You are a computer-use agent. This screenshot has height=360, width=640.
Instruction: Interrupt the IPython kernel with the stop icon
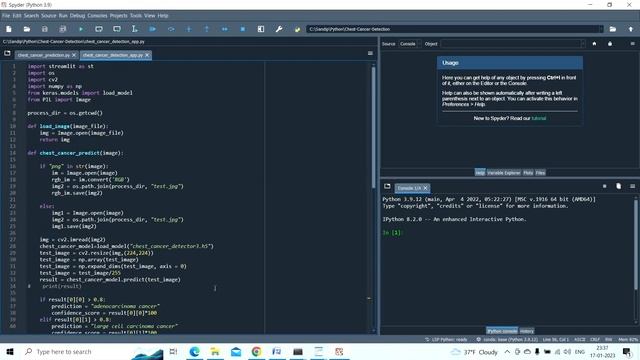(x=604, y=187)
